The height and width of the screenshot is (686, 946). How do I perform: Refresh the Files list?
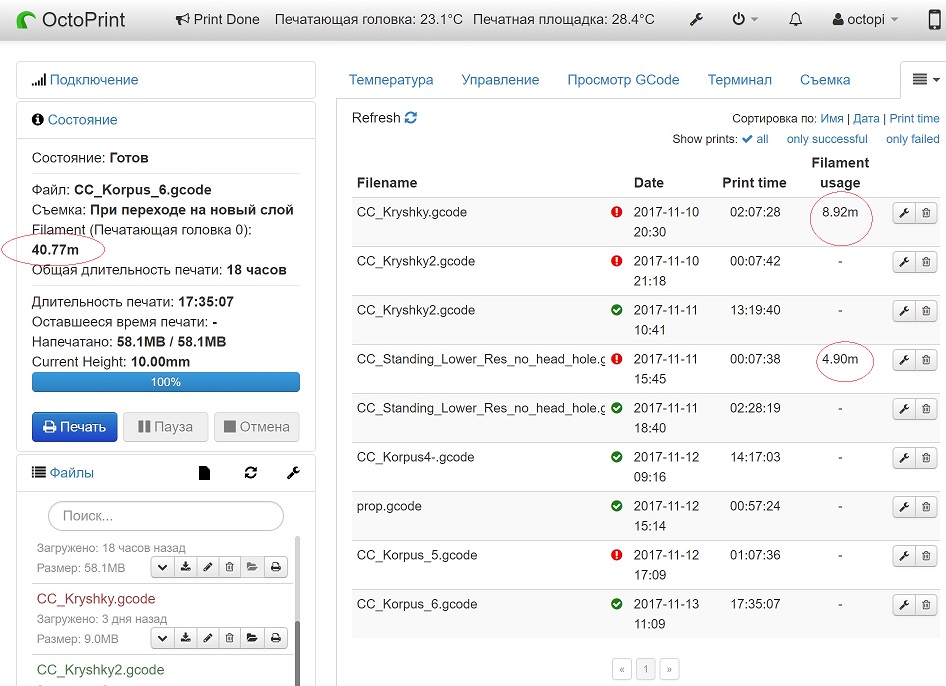251,473
